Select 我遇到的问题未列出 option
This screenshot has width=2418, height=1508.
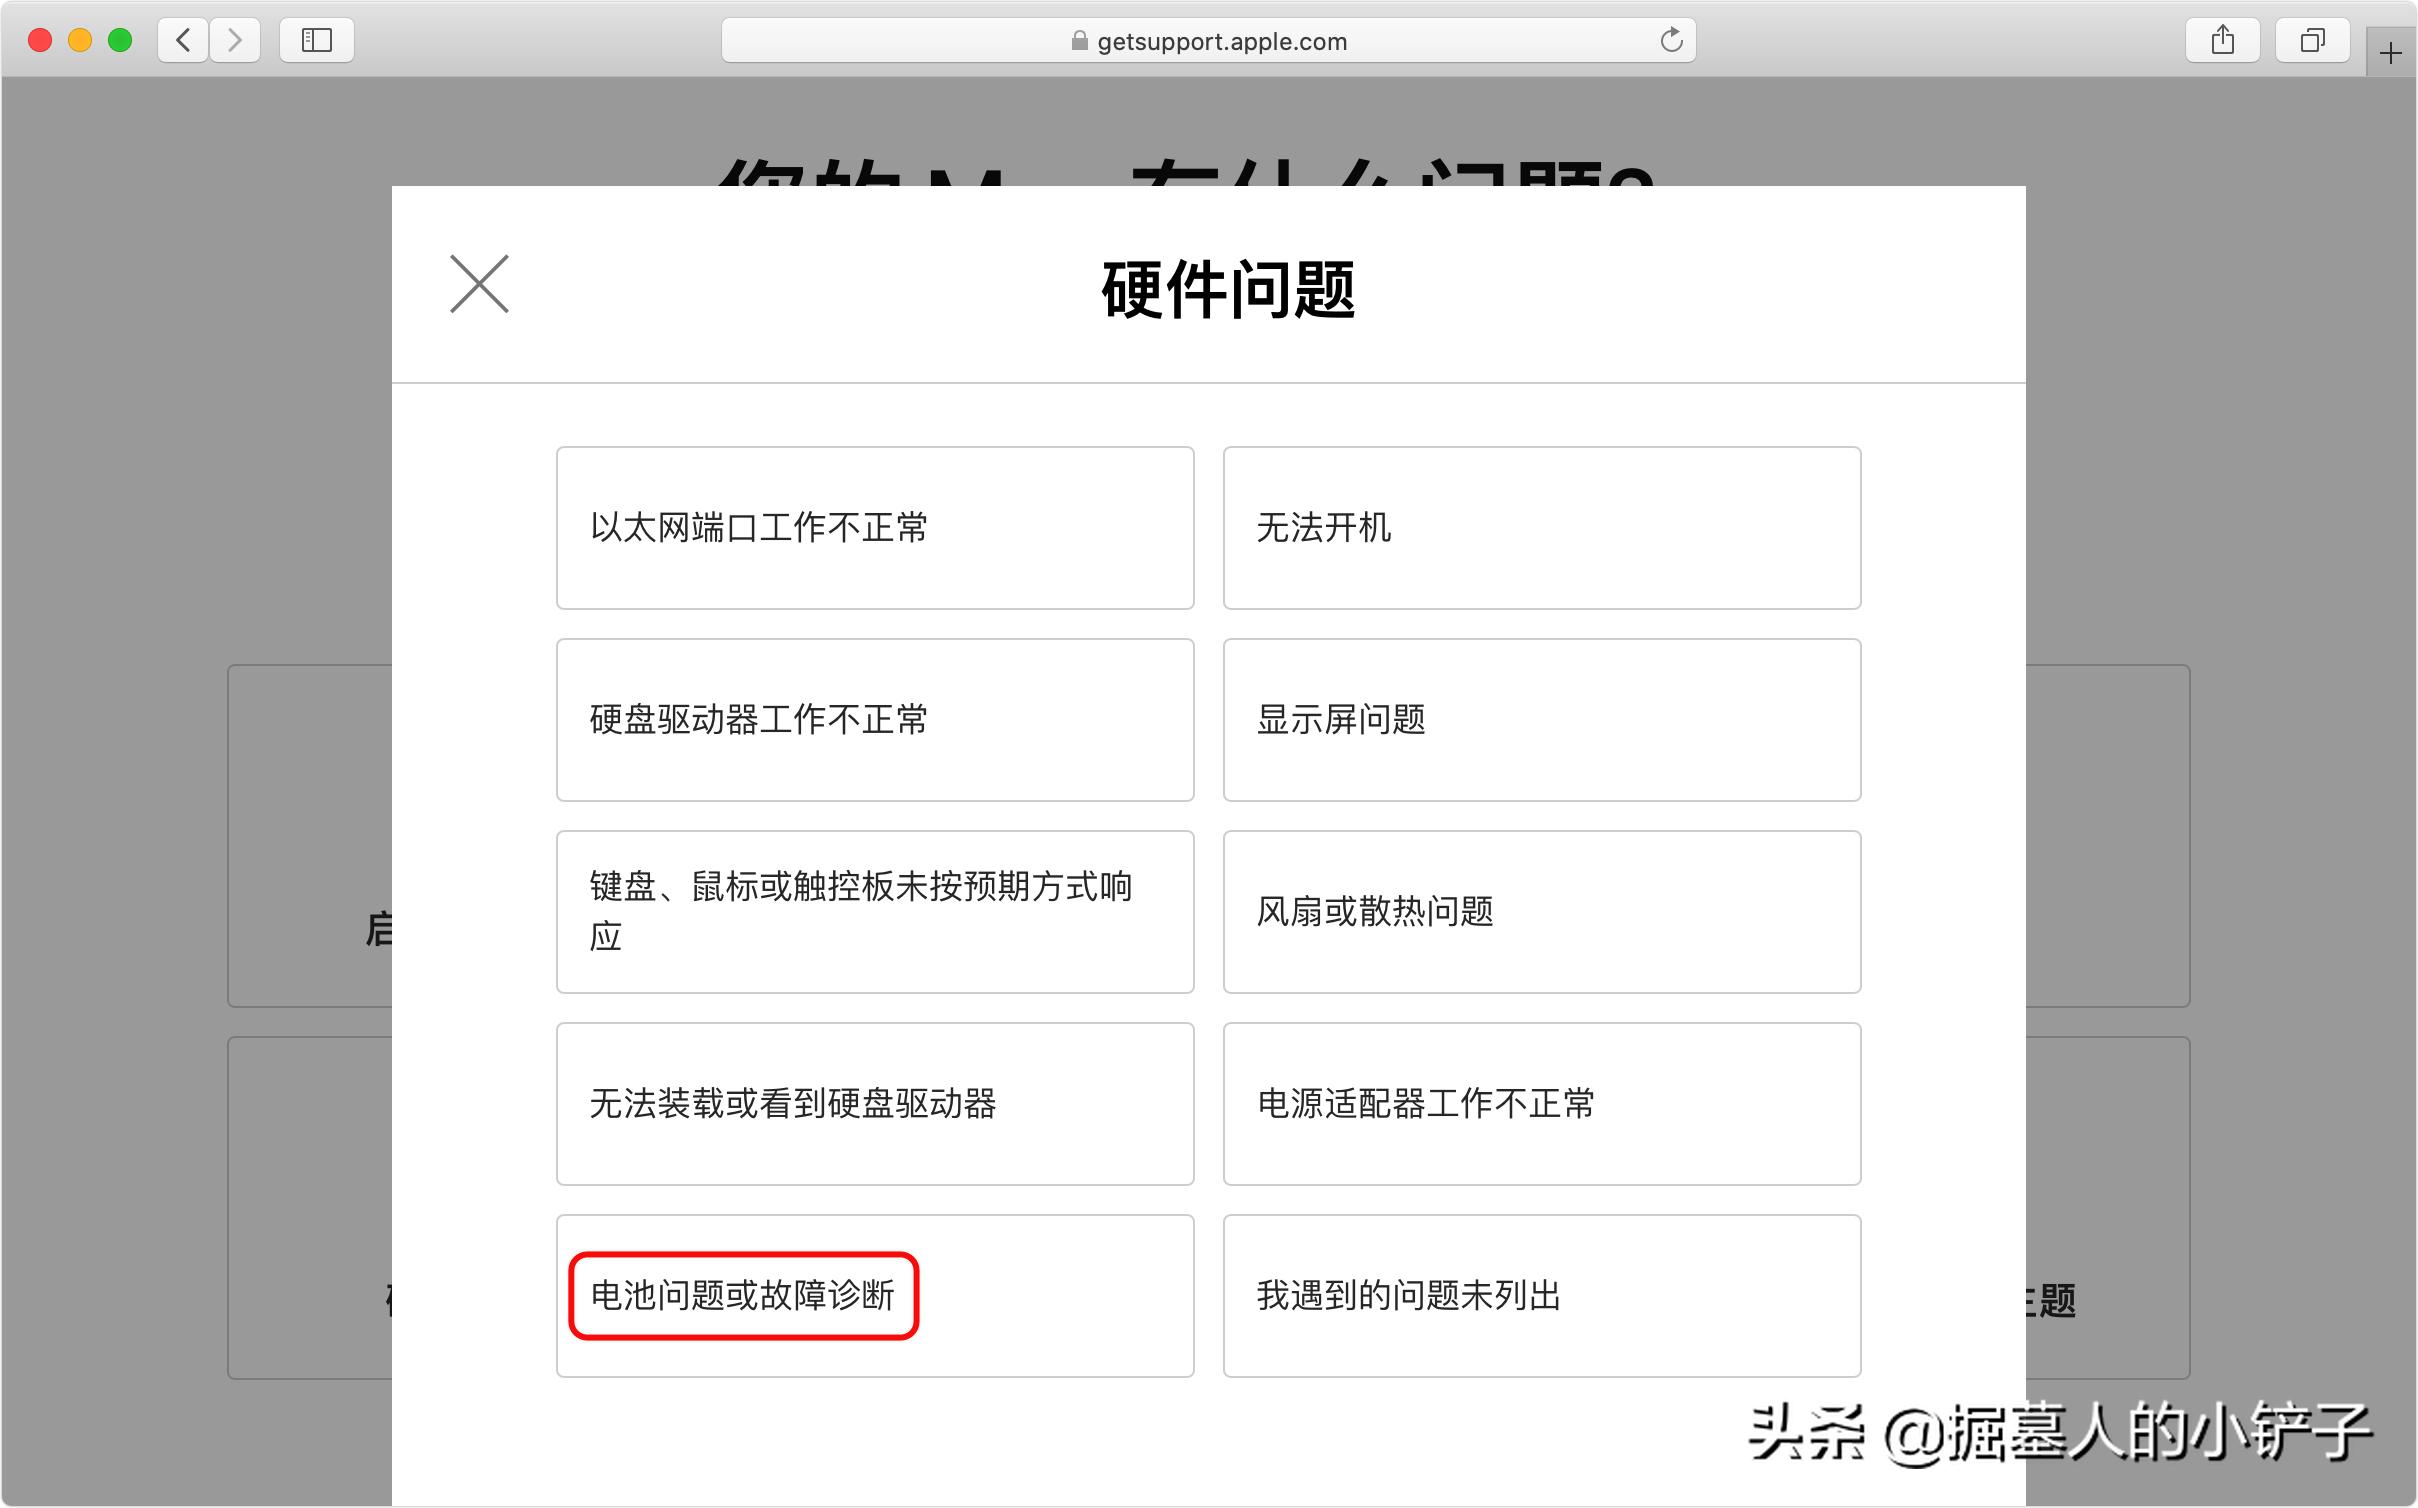(1540, 1295)
